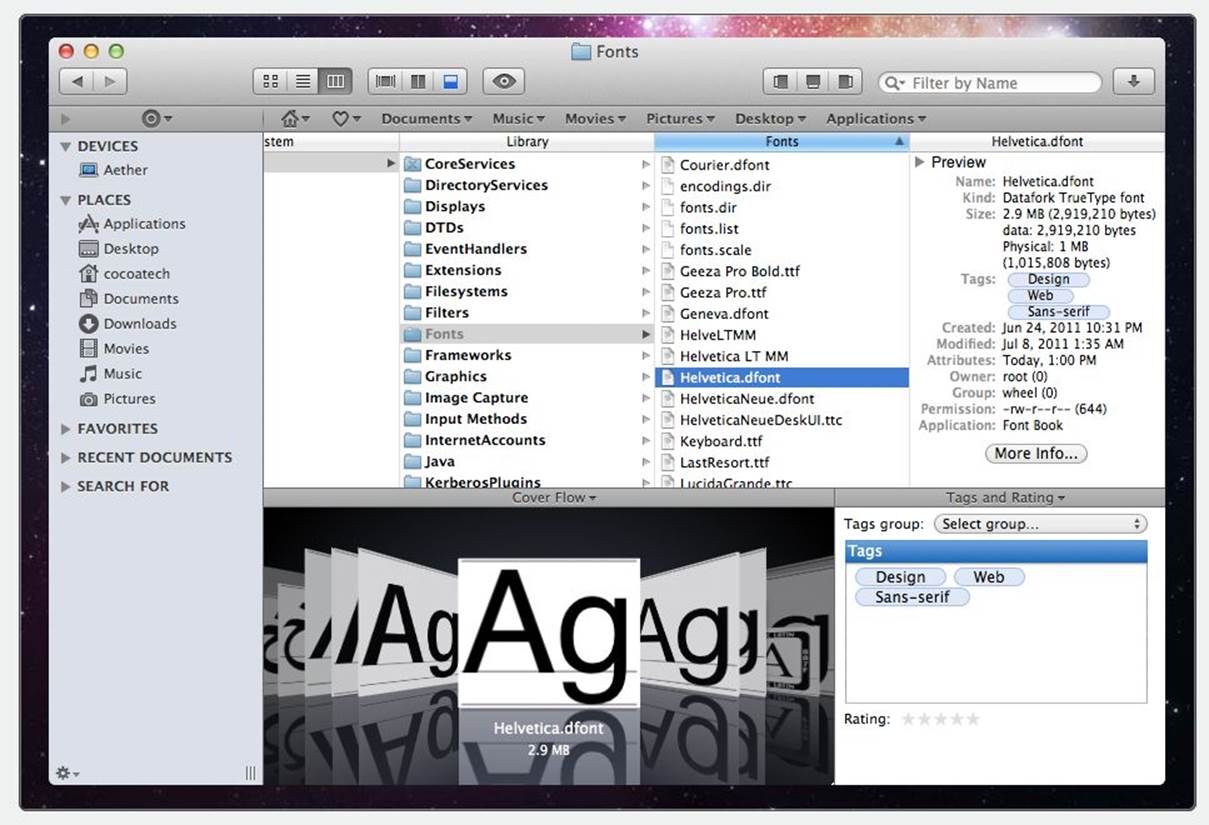The height and width of the screenshot is (825, 1209).
Task: Go back with the left arrow button
Action: [77, 82]
